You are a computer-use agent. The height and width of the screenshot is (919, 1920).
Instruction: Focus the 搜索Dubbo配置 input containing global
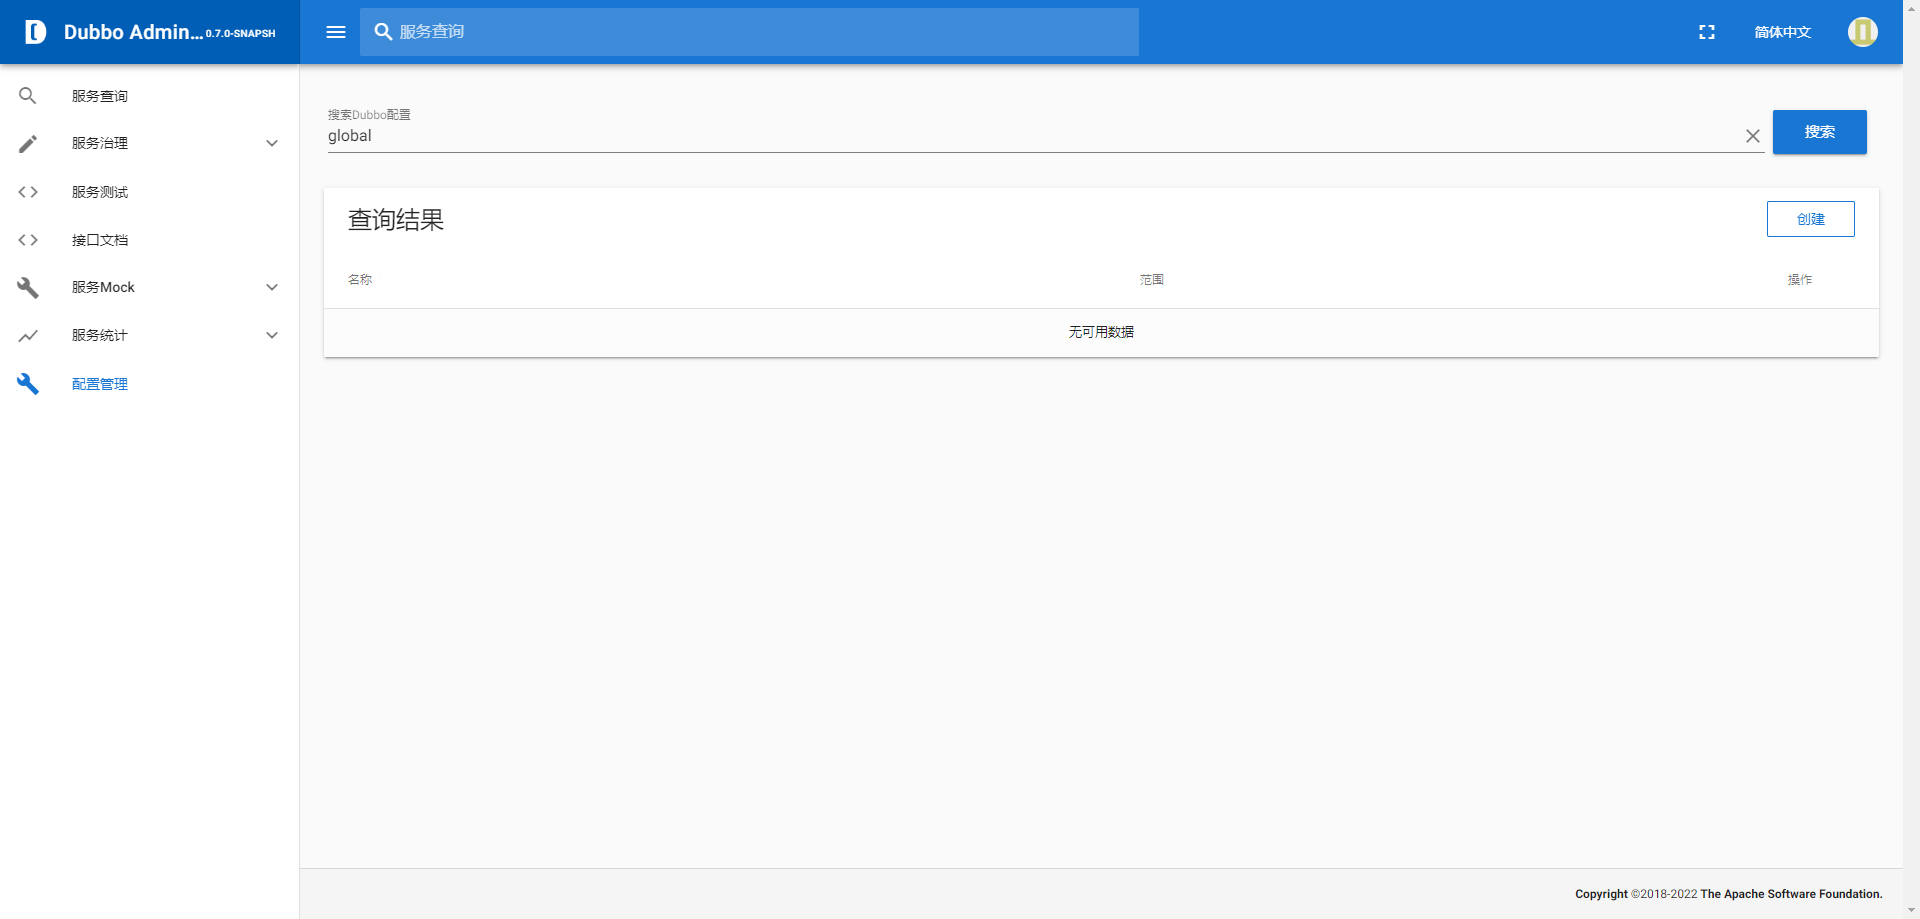(x=1033, y=136)
